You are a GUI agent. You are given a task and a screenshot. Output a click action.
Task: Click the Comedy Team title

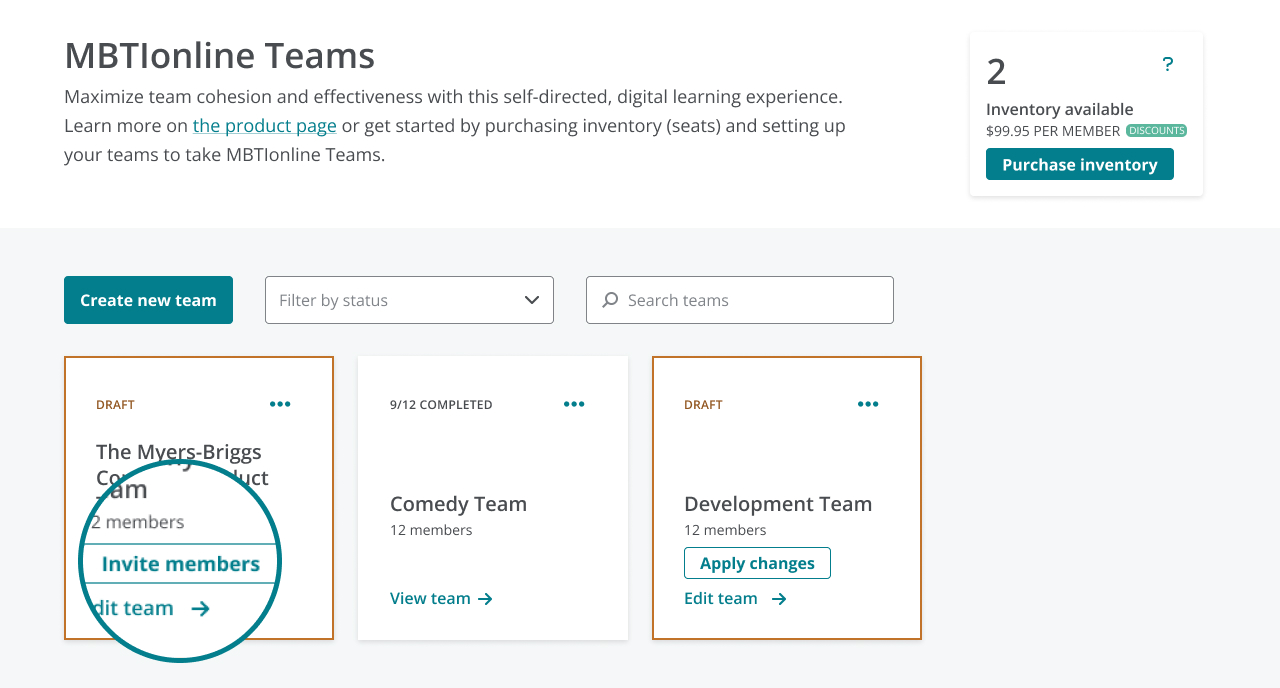click(x=458, y=504)
